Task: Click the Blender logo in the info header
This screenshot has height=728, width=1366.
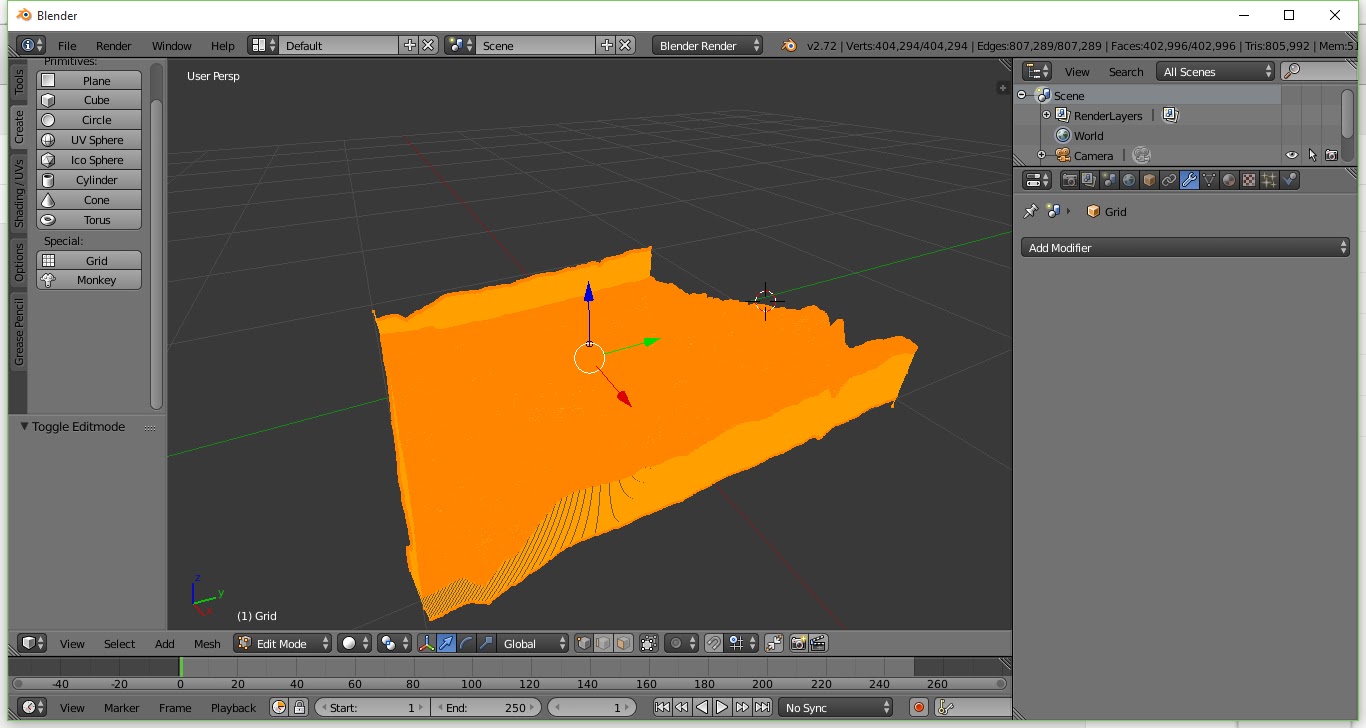Action: coord(789,45)
